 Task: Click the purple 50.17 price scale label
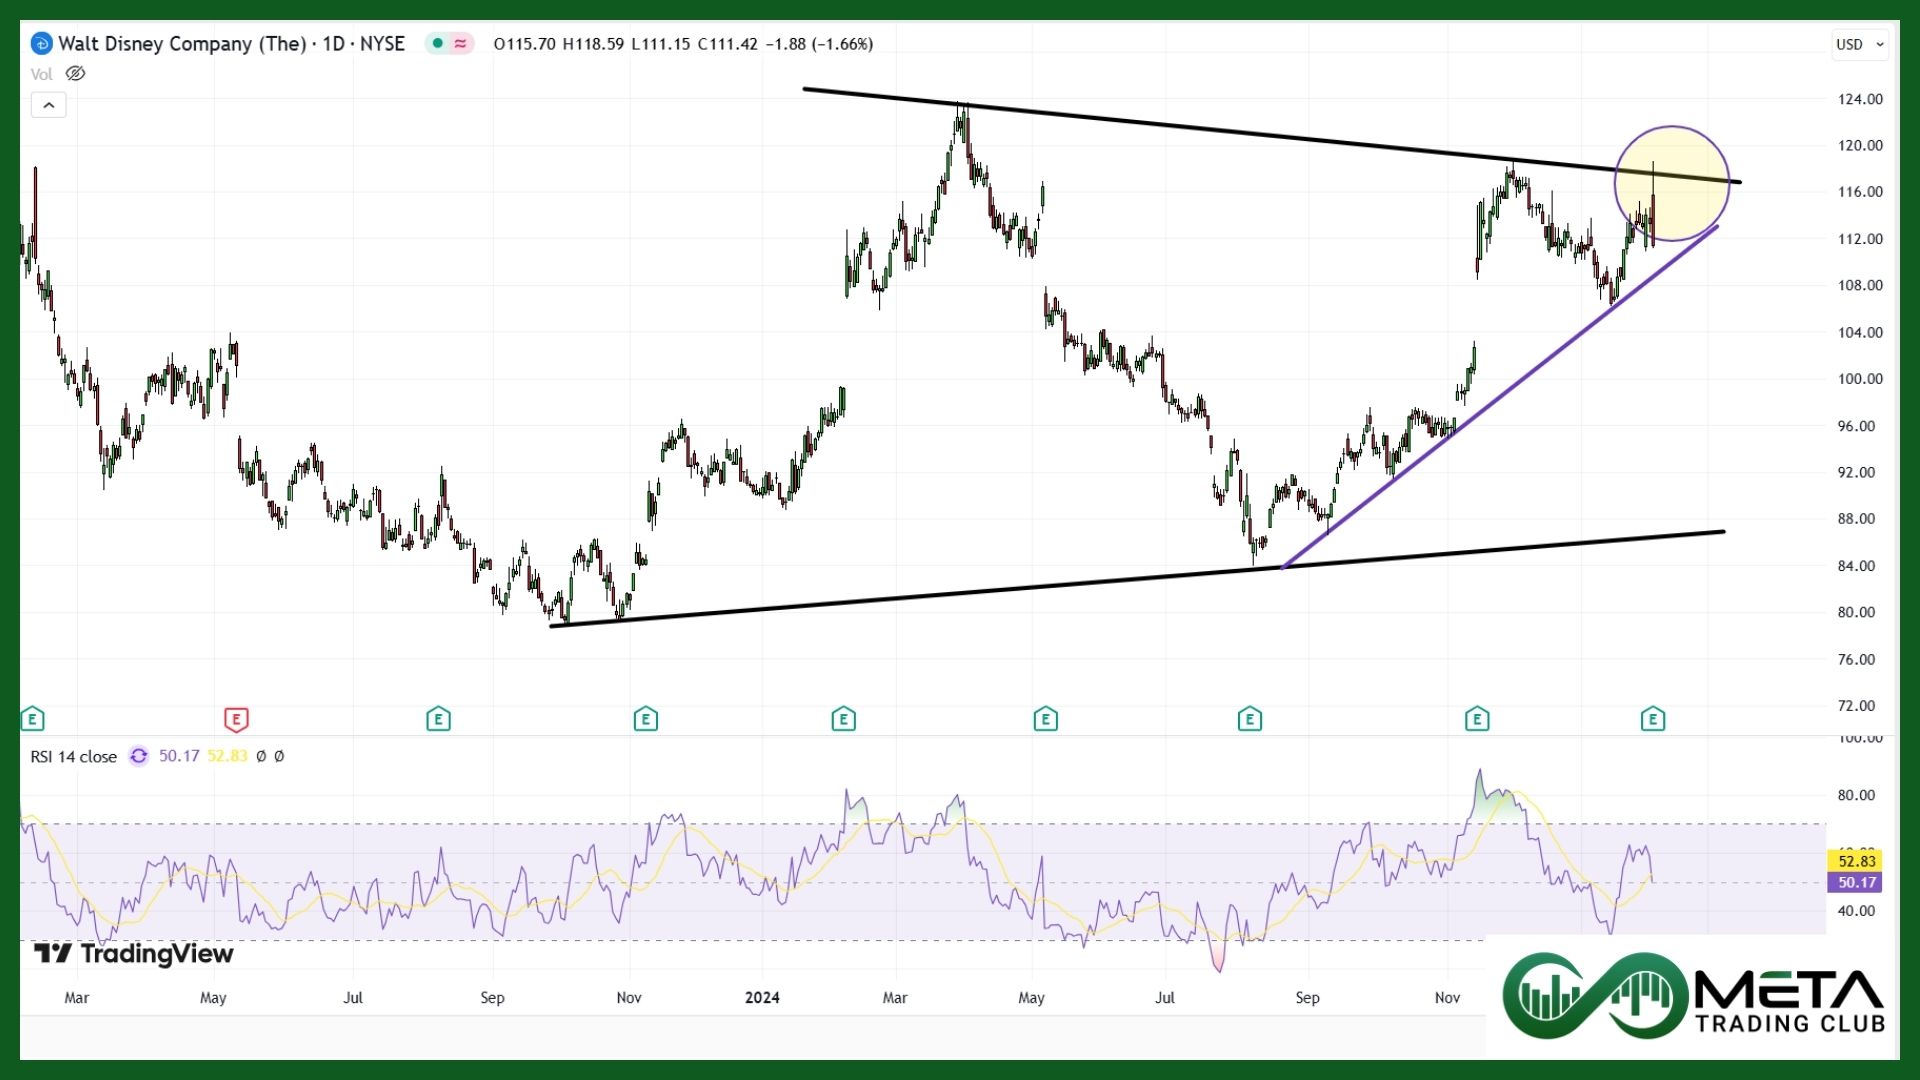1856,882
